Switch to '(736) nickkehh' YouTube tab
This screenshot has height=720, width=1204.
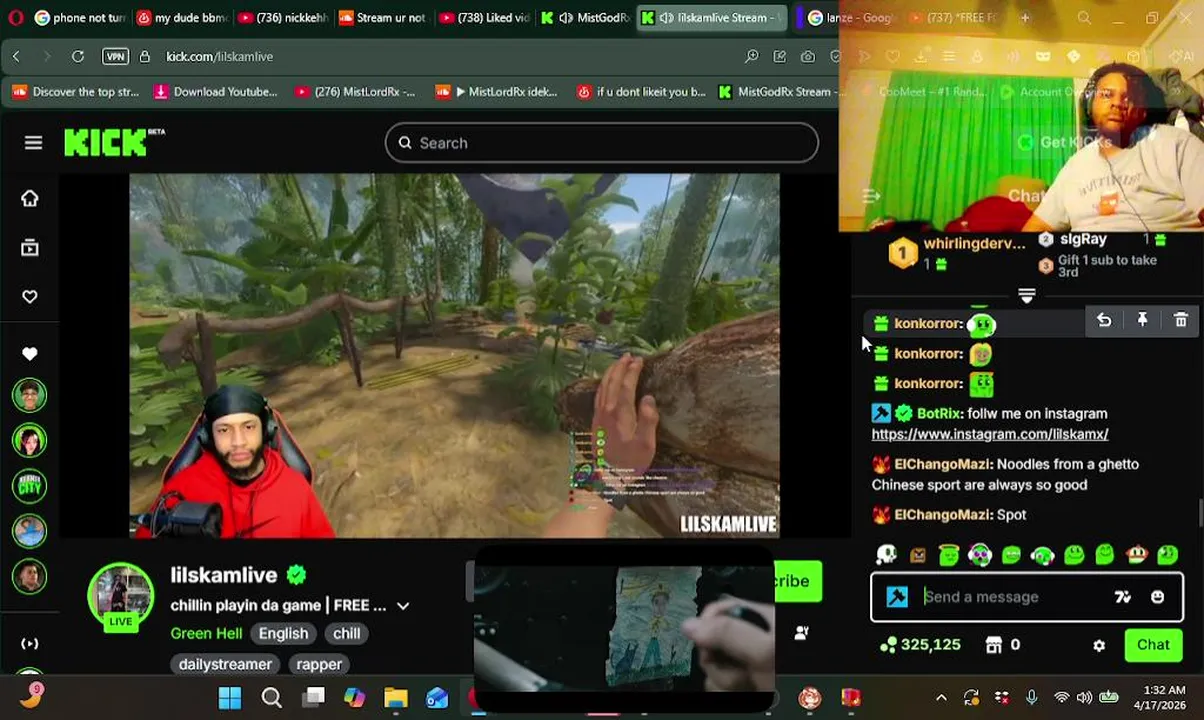tap(283, 17)
